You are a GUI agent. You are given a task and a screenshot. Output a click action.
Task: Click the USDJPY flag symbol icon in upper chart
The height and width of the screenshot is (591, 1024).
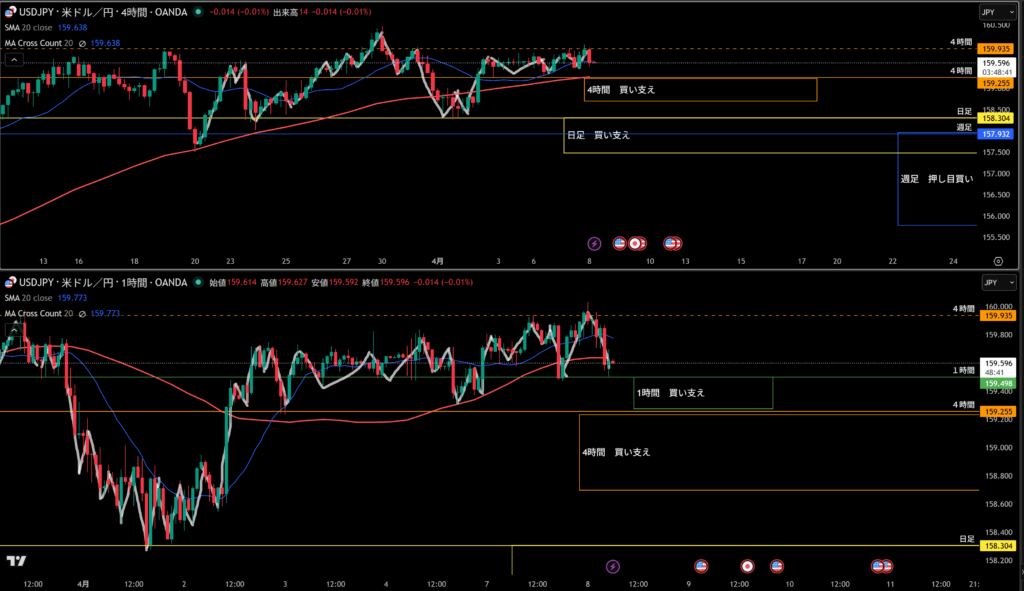10,12
